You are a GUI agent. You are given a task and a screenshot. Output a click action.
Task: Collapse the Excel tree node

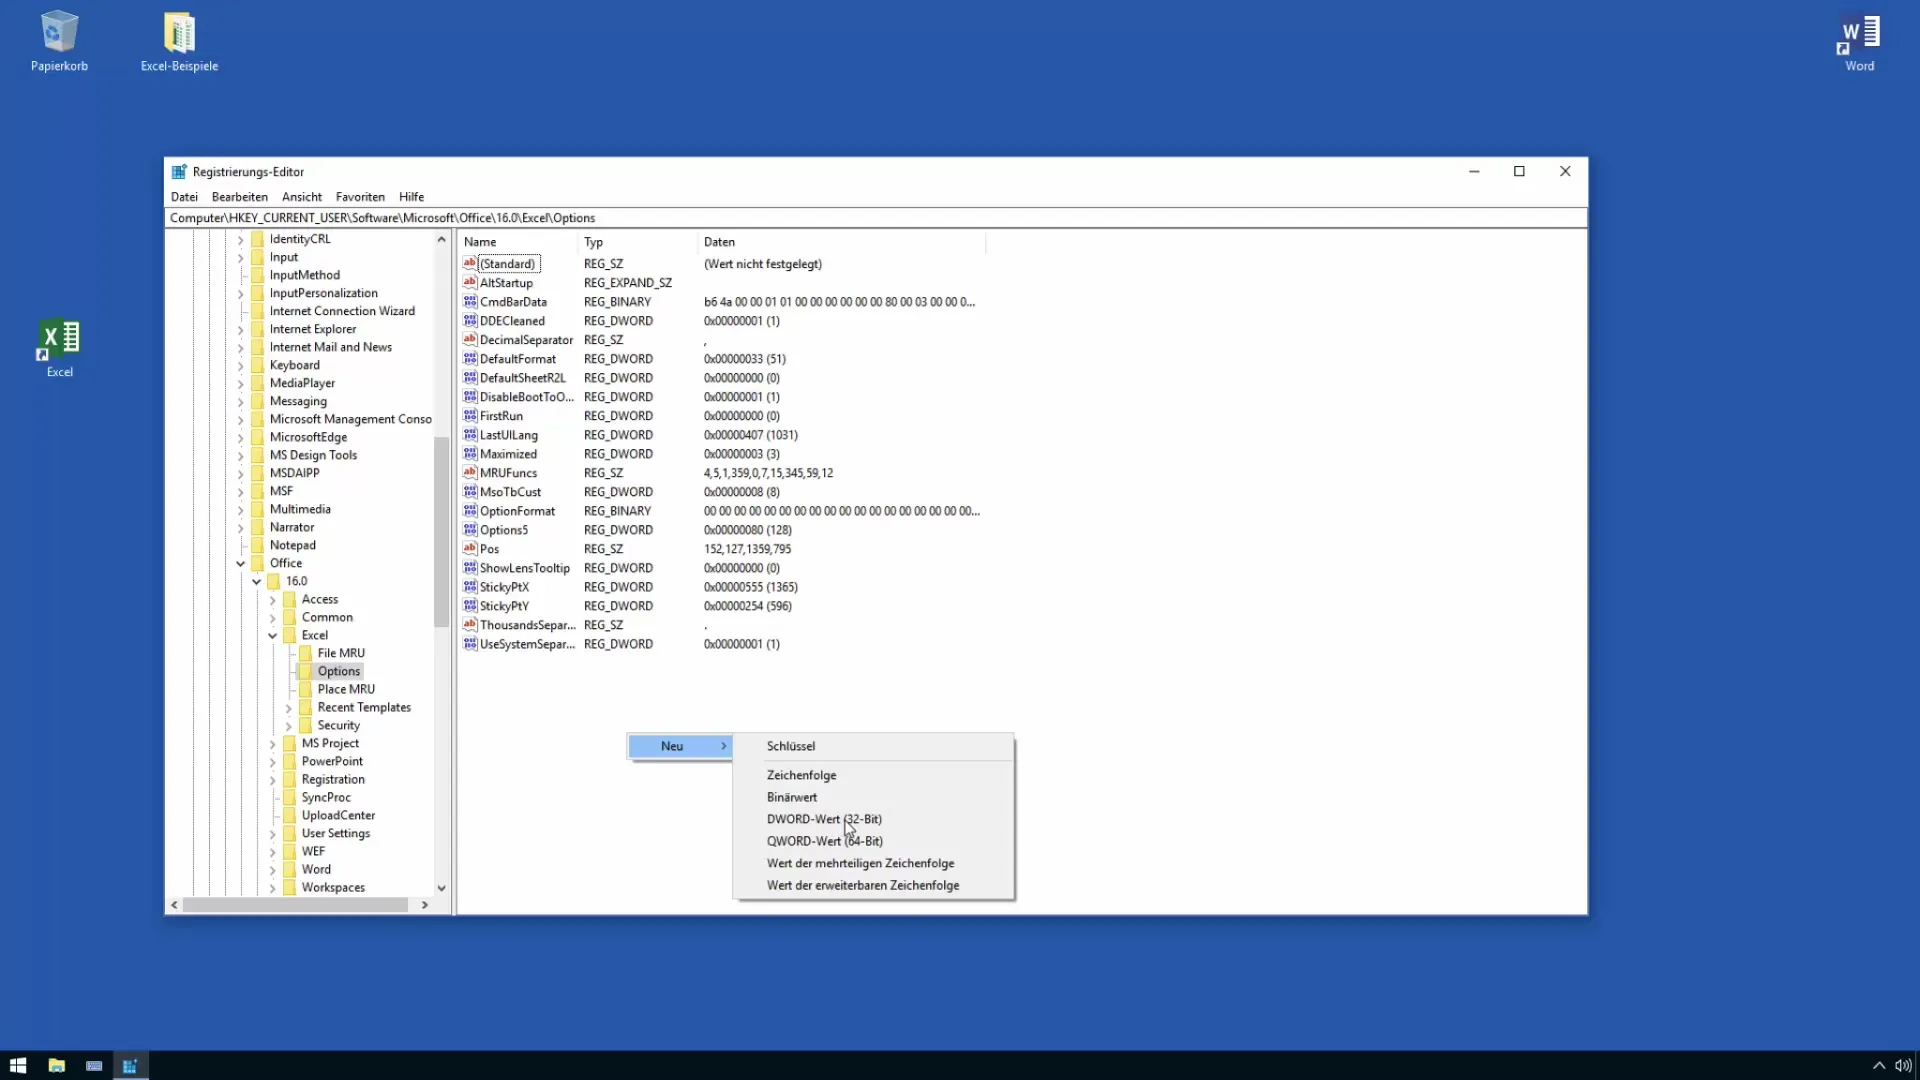point(273,635)
